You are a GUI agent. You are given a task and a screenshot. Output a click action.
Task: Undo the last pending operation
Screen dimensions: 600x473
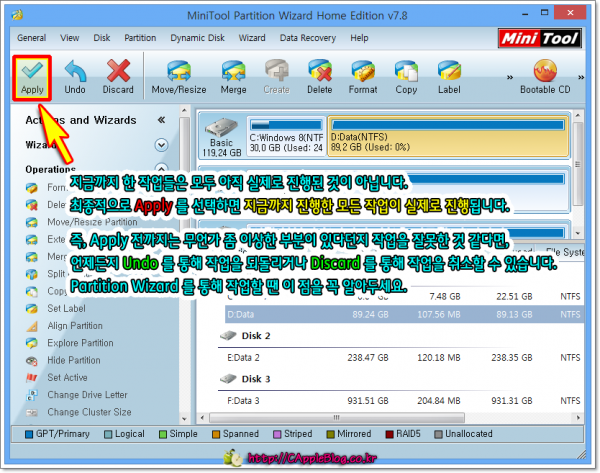pos(75,77)
